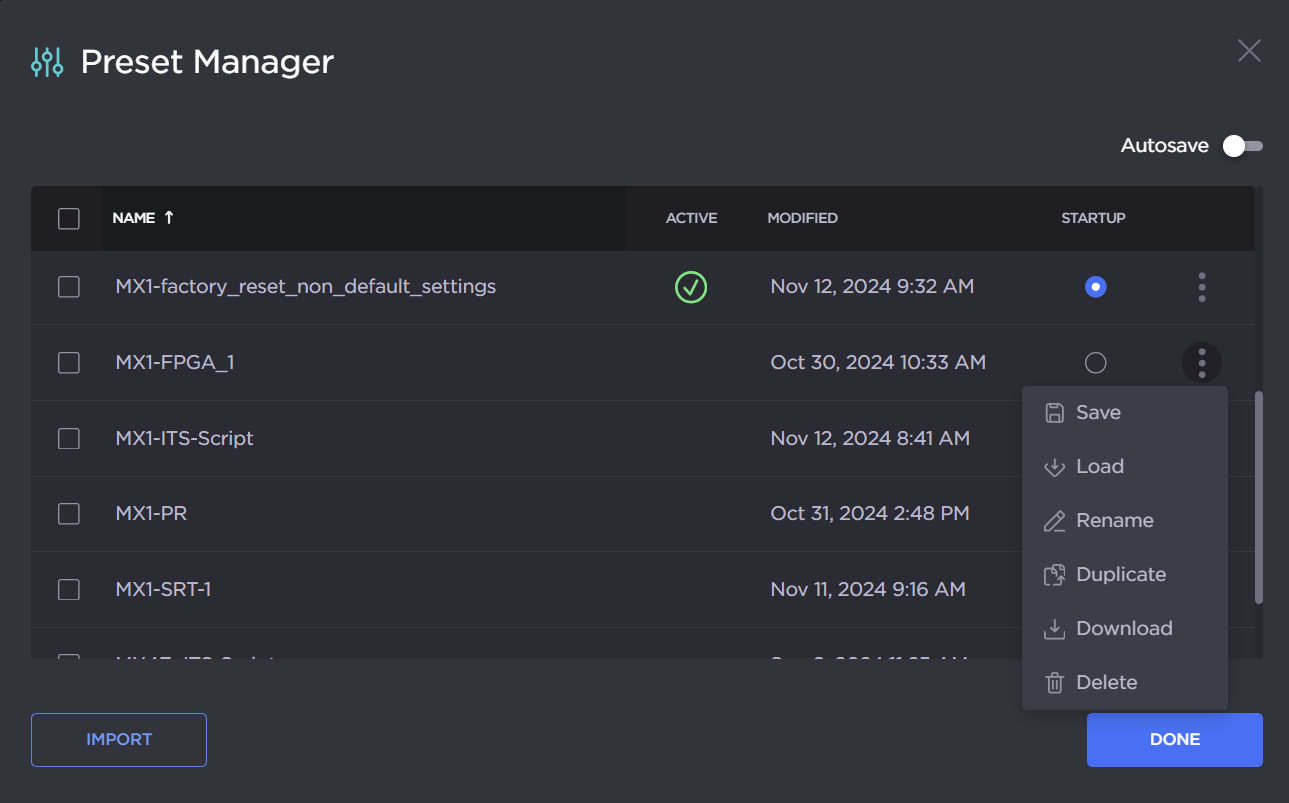Choose Duplicate from the context menu

(1120, 575)
